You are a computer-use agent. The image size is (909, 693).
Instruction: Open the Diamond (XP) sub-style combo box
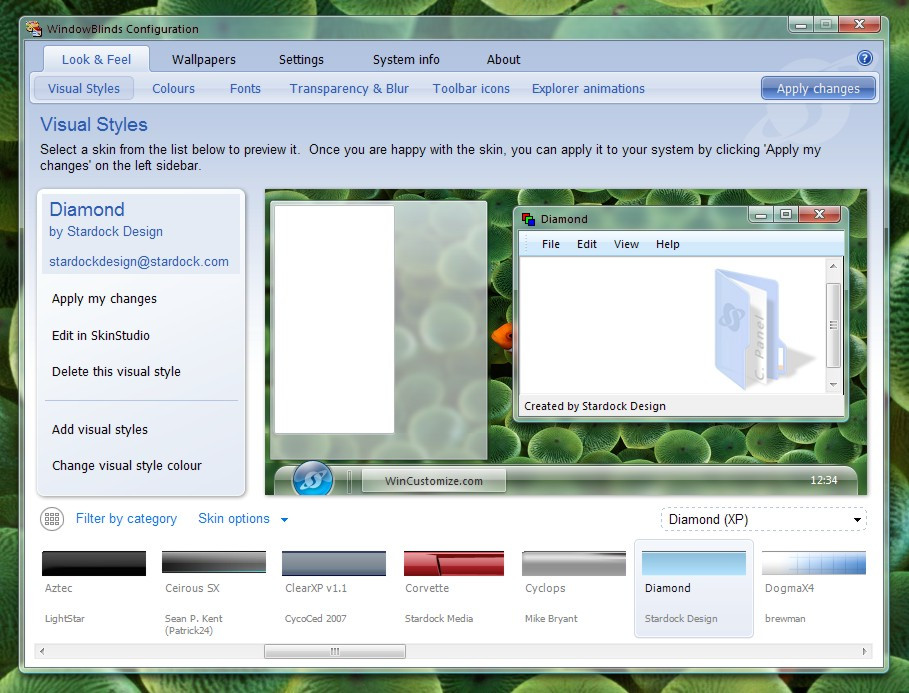[763, 519]
